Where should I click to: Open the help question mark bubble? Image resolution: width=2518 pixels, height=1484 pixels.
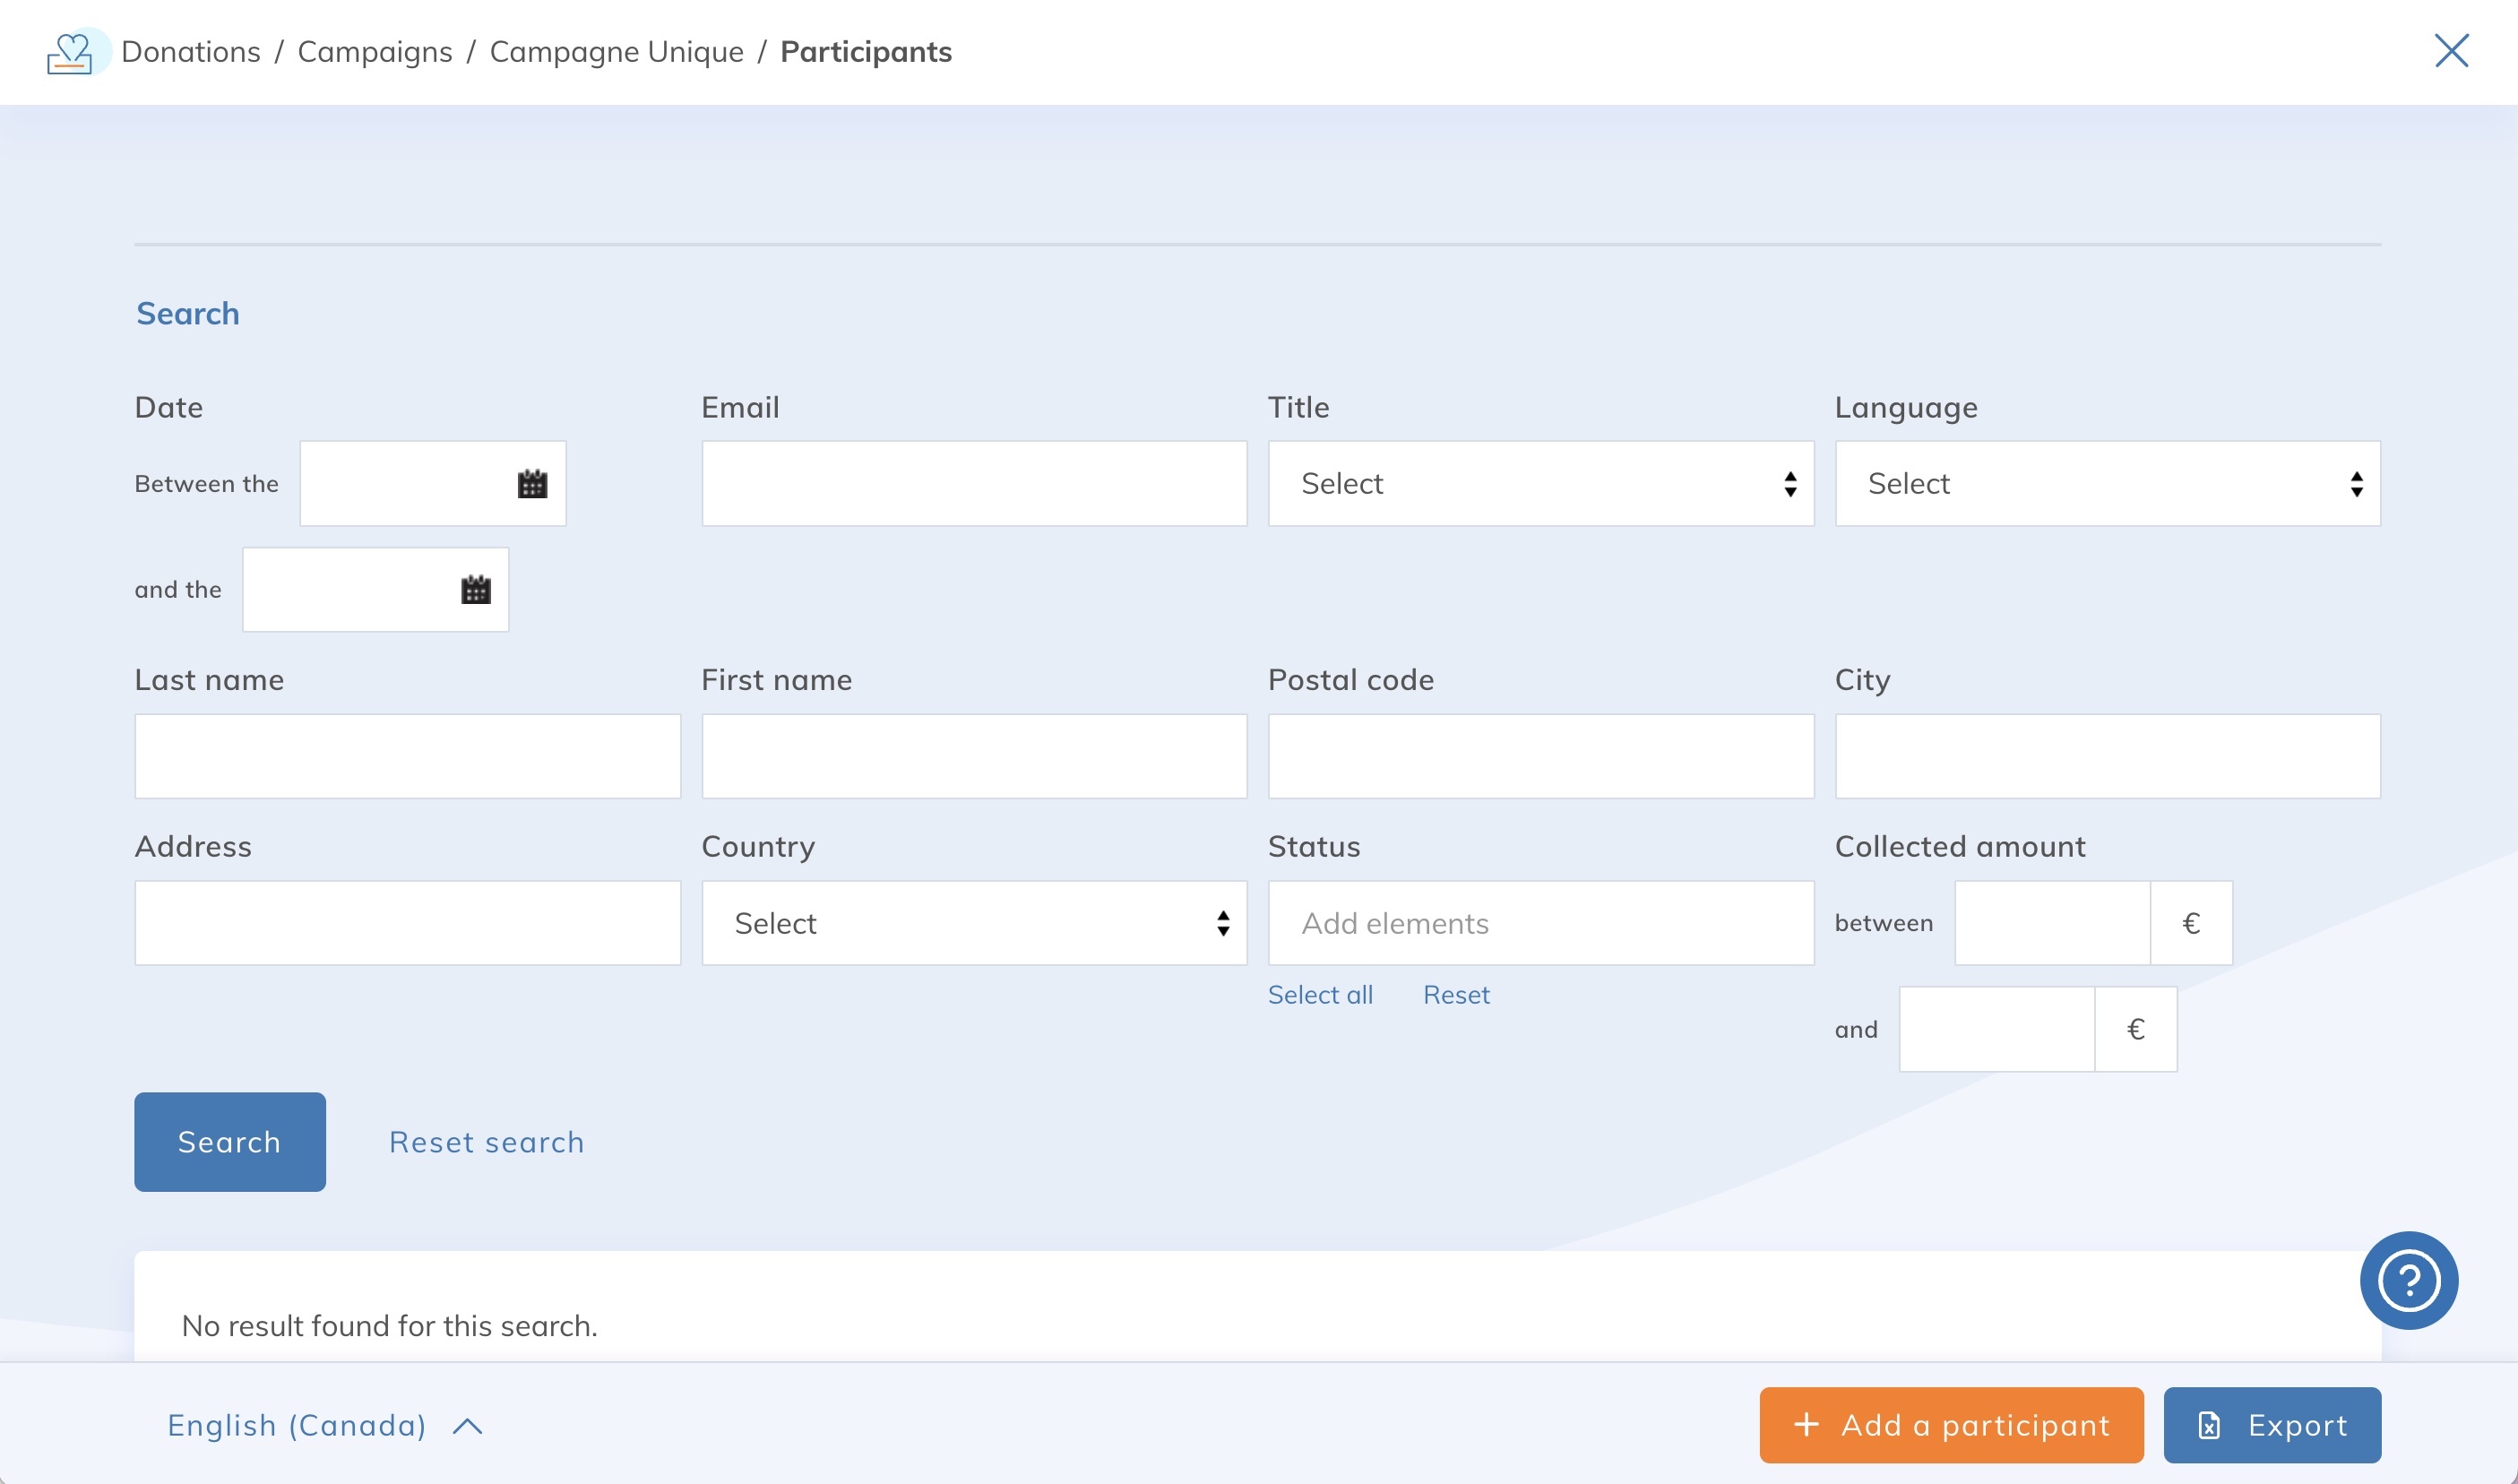click(x=2408, y=1280)
